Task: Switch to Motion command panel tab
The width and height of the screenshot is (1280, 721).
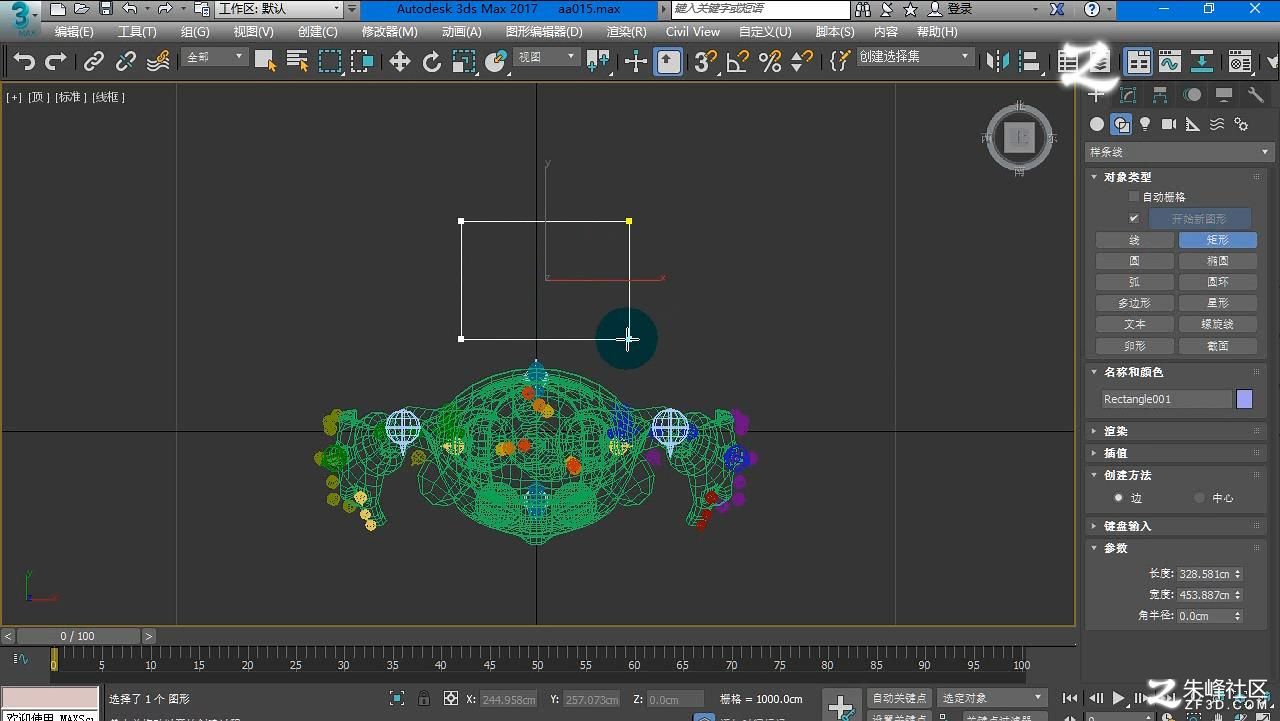Action: pos(1192,95)
